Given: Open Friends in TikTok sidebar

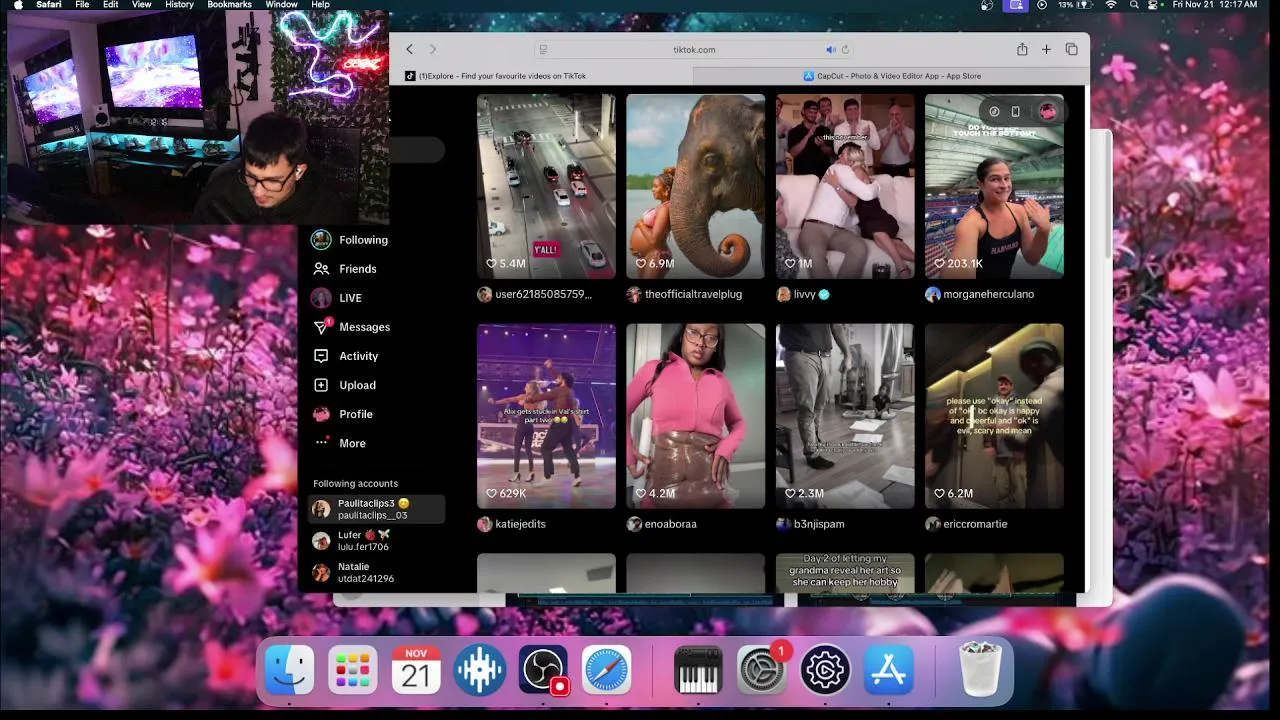Looking at the screenshot, I should point(345,269).
